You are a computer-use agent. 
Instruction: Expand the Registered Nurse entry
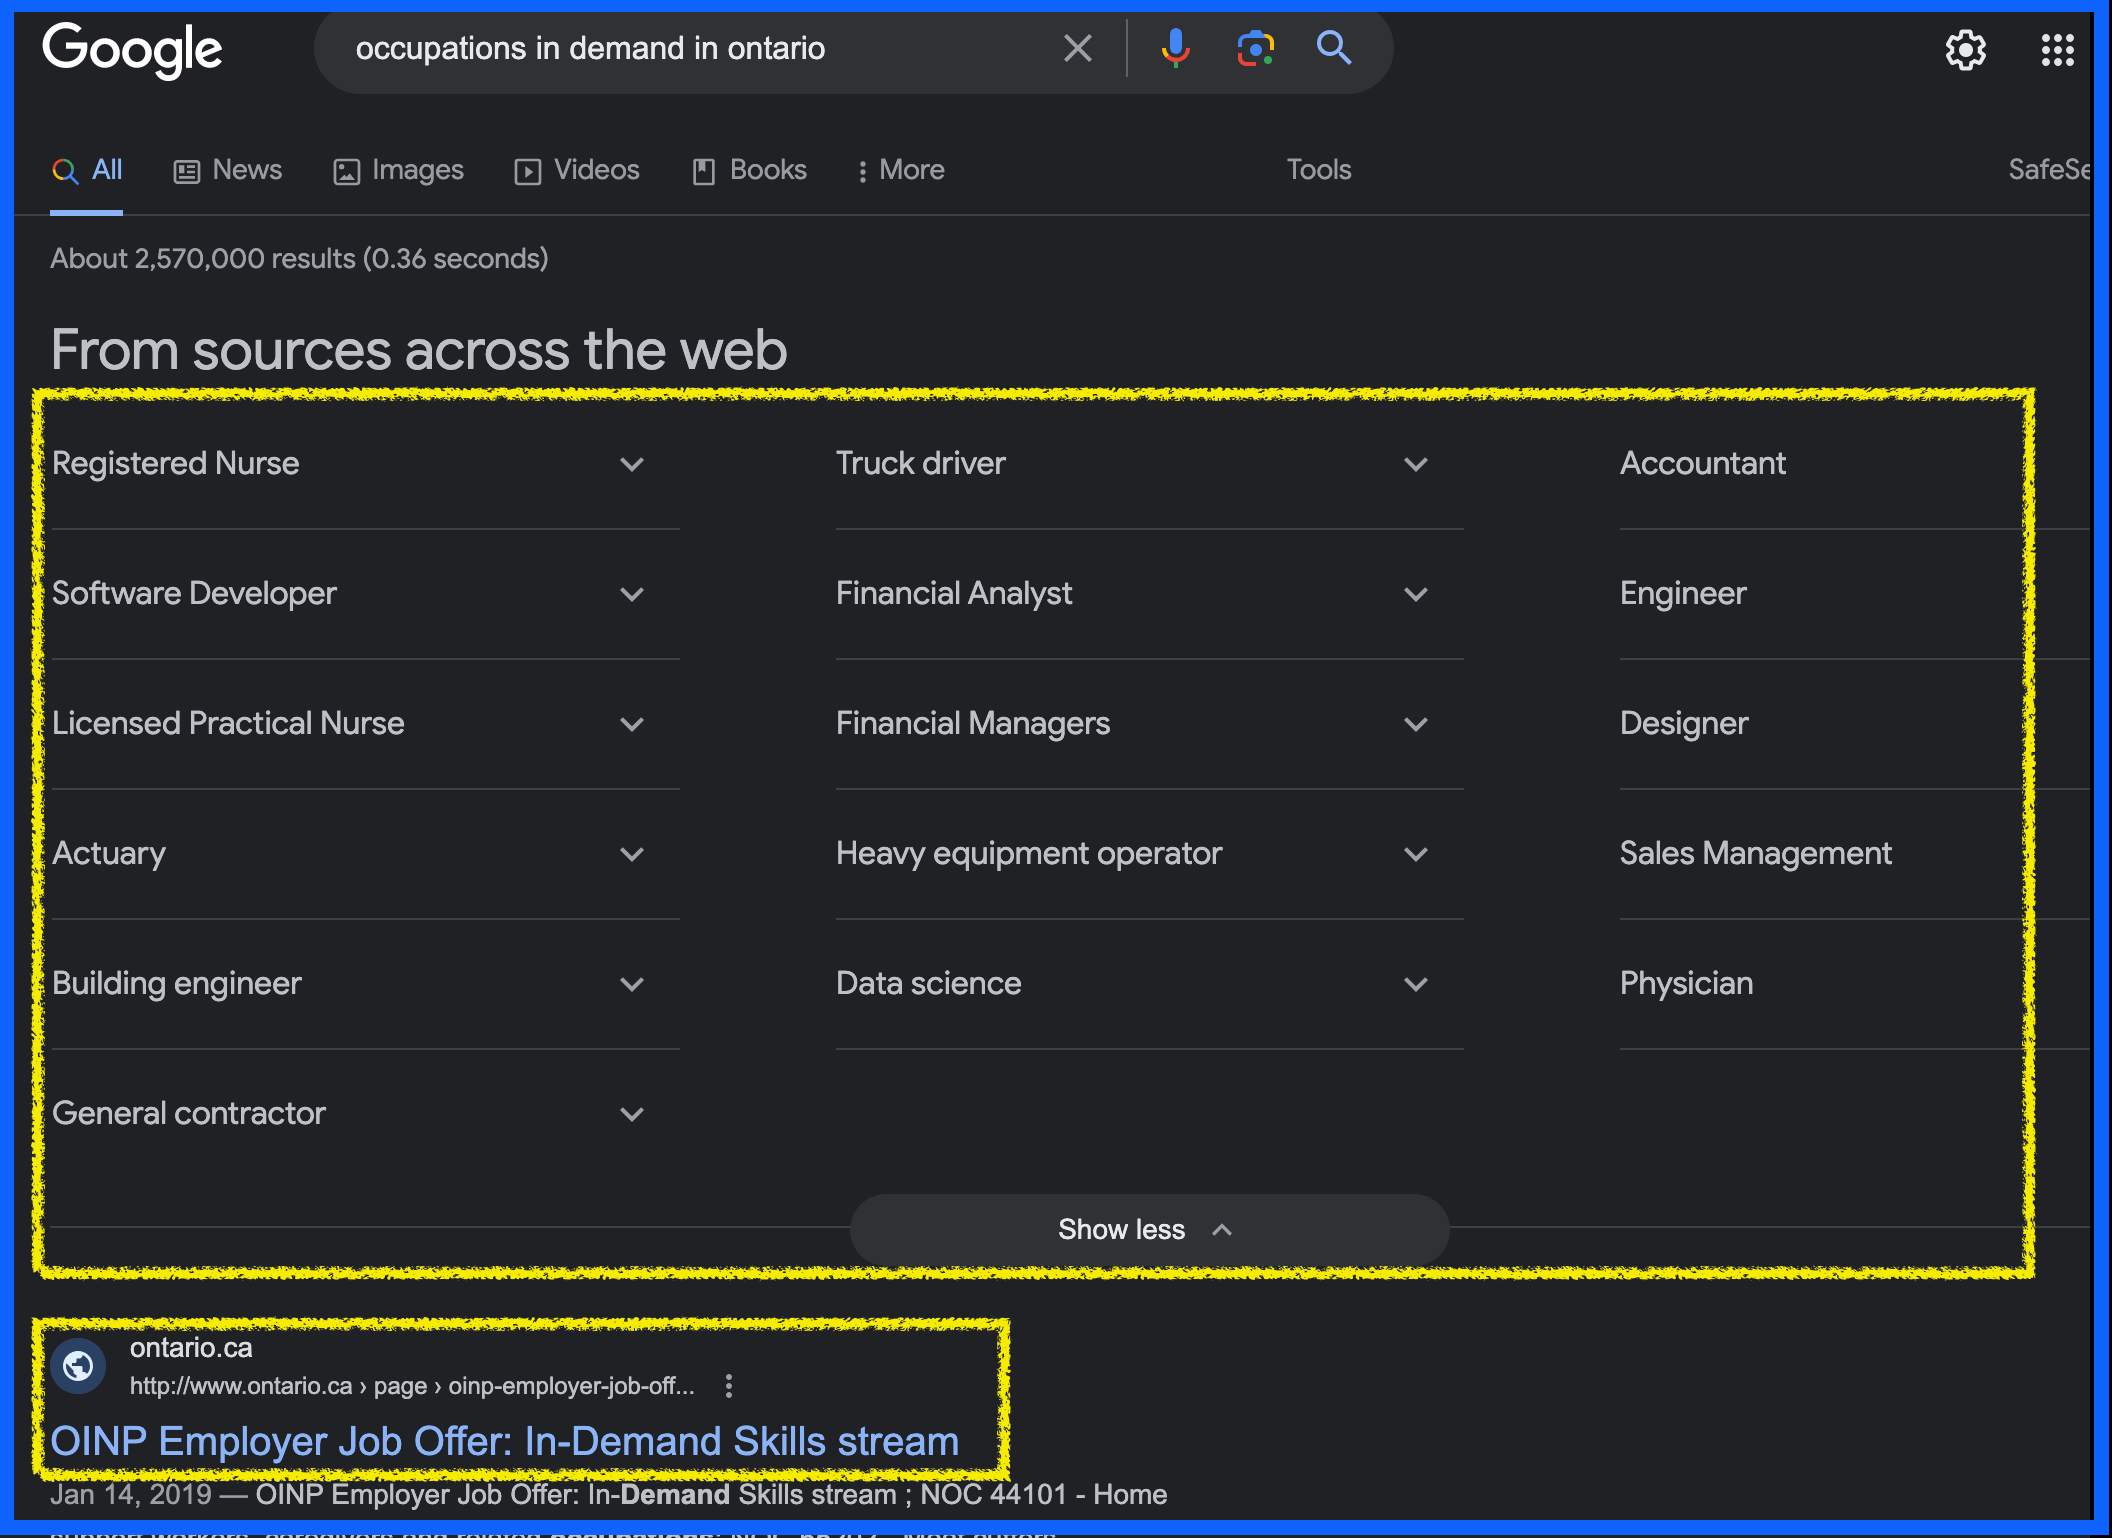[x=631, y=464]
